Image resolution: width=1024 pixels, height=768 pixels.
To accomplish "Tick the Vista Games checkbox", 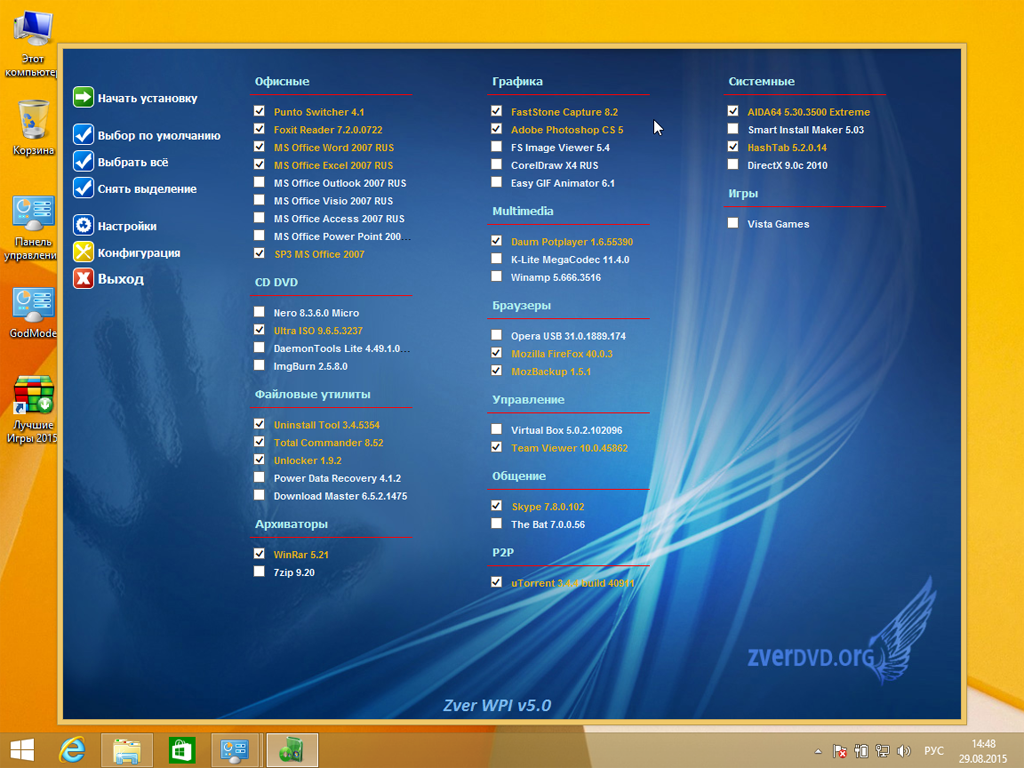I will [734, 224].
